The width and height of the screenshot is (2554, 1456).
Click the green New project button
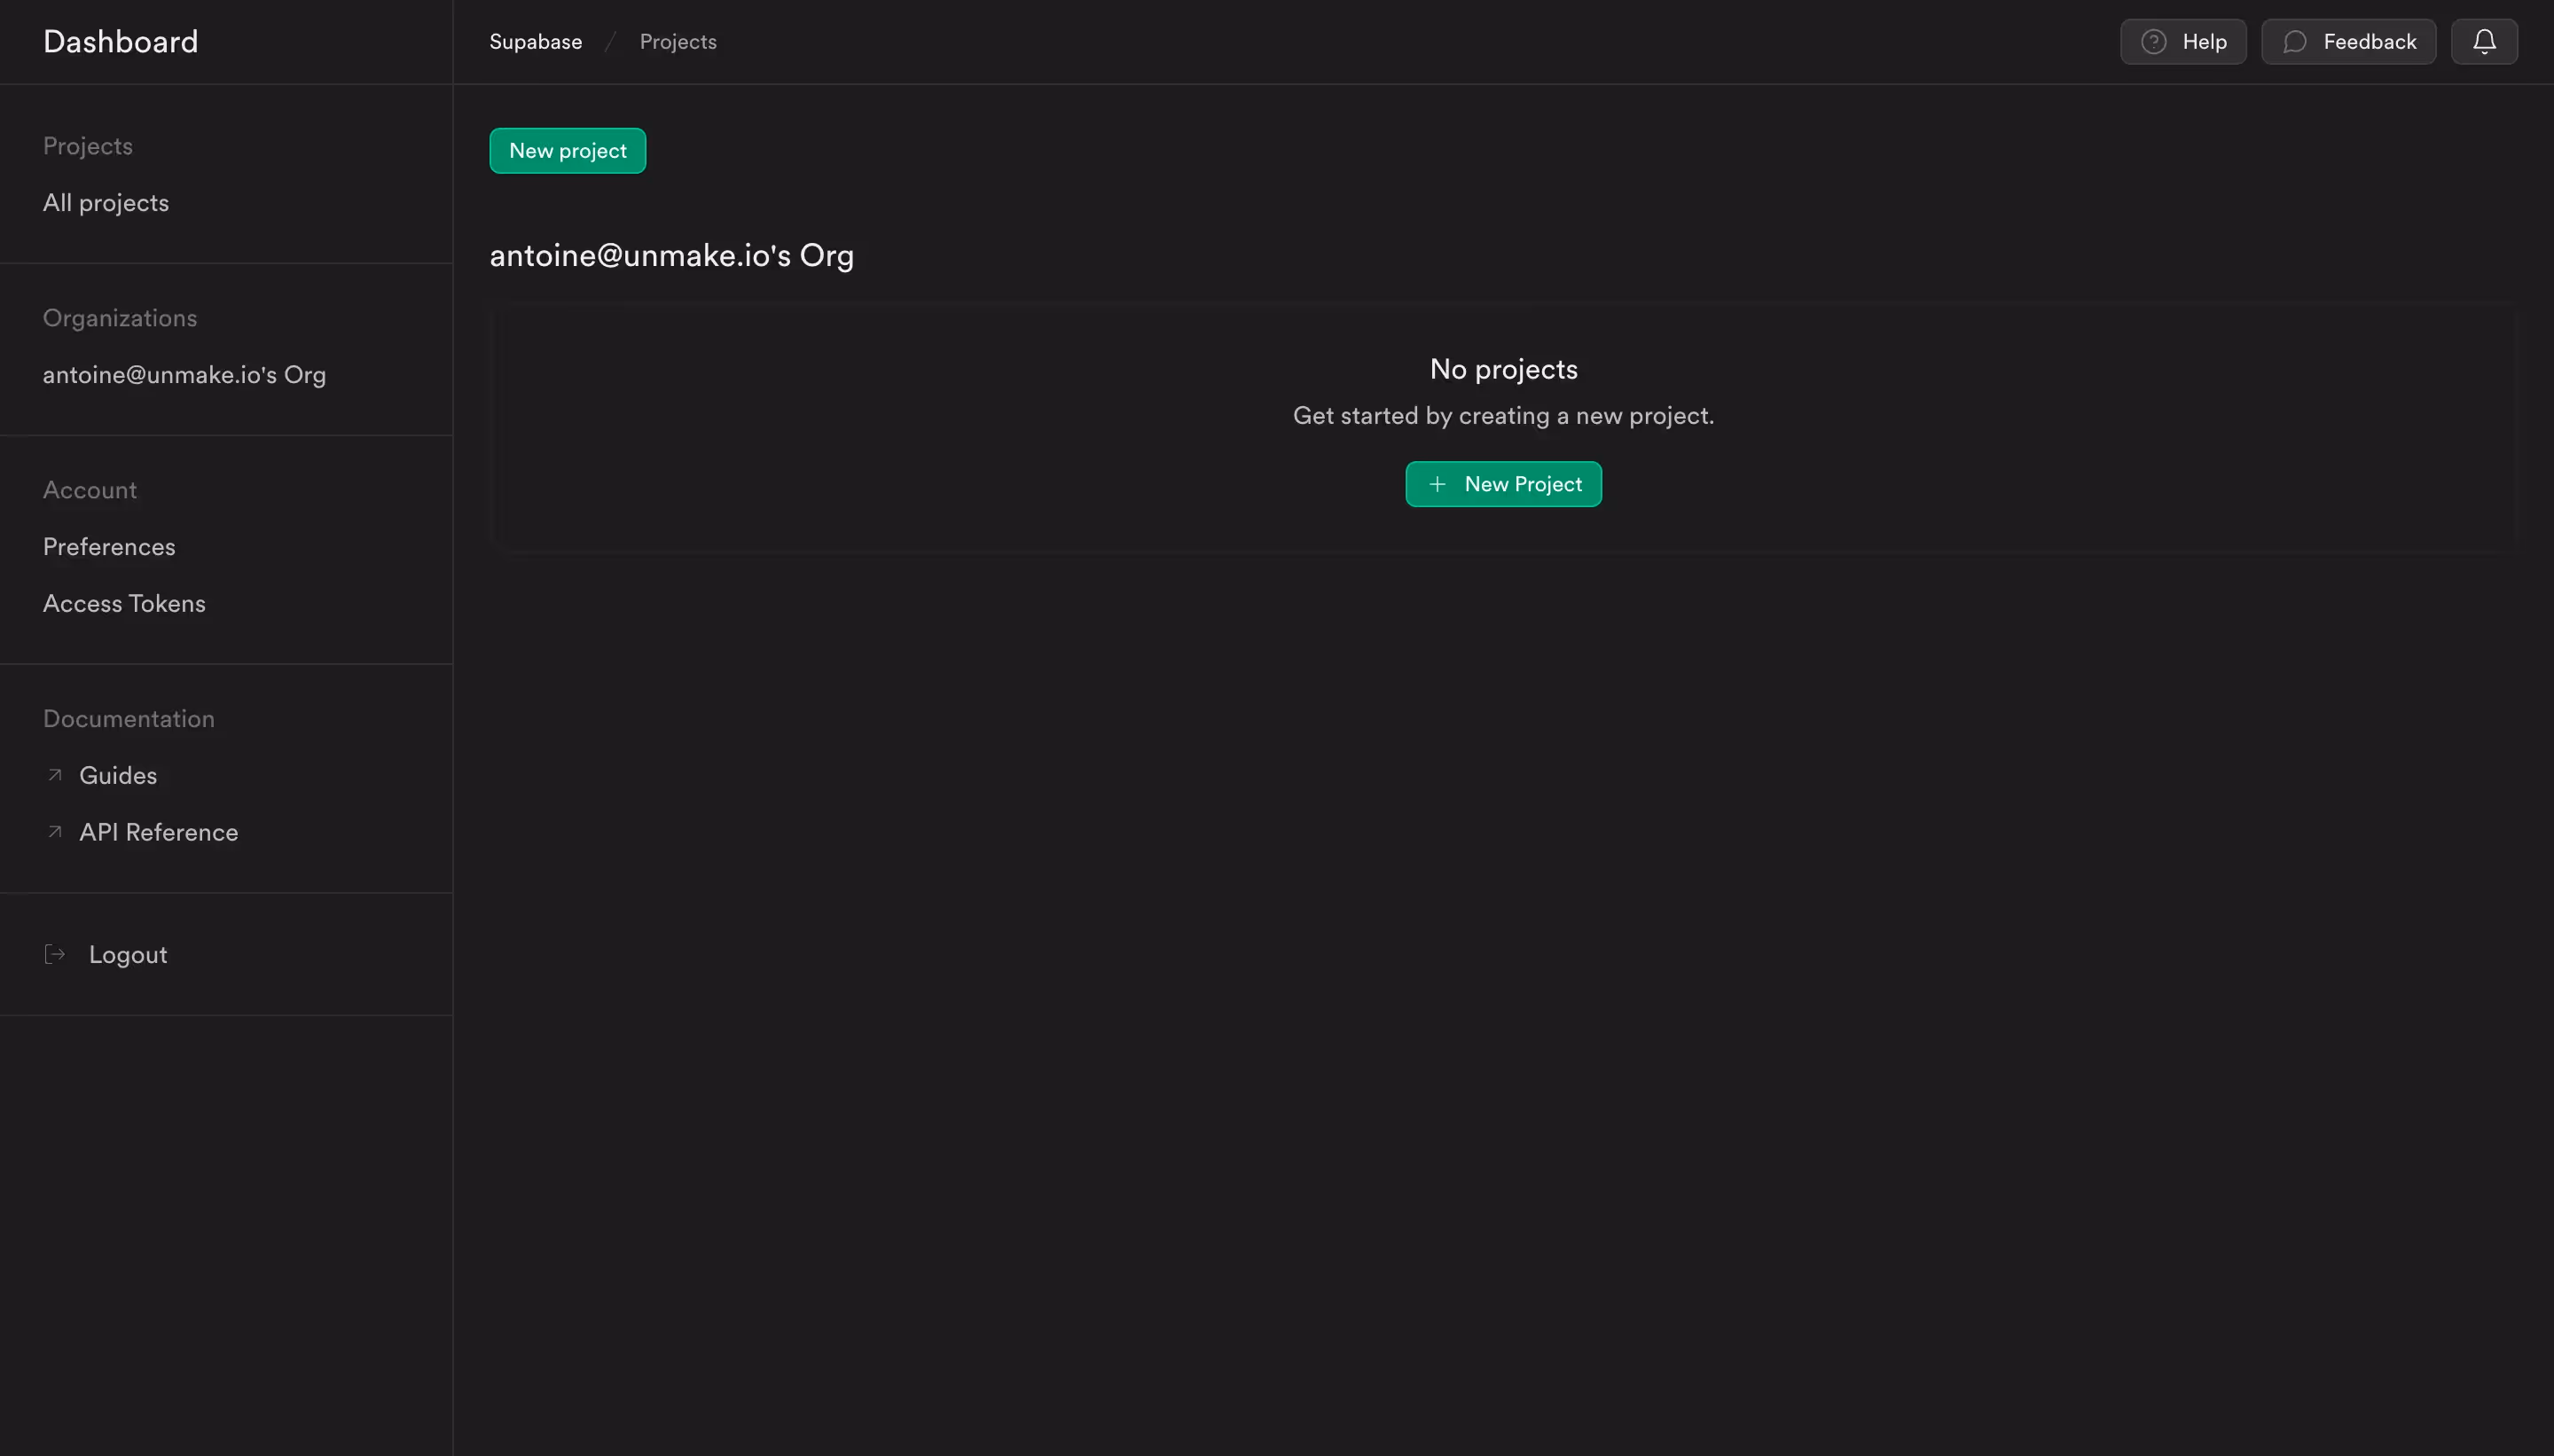coord(567,150)
